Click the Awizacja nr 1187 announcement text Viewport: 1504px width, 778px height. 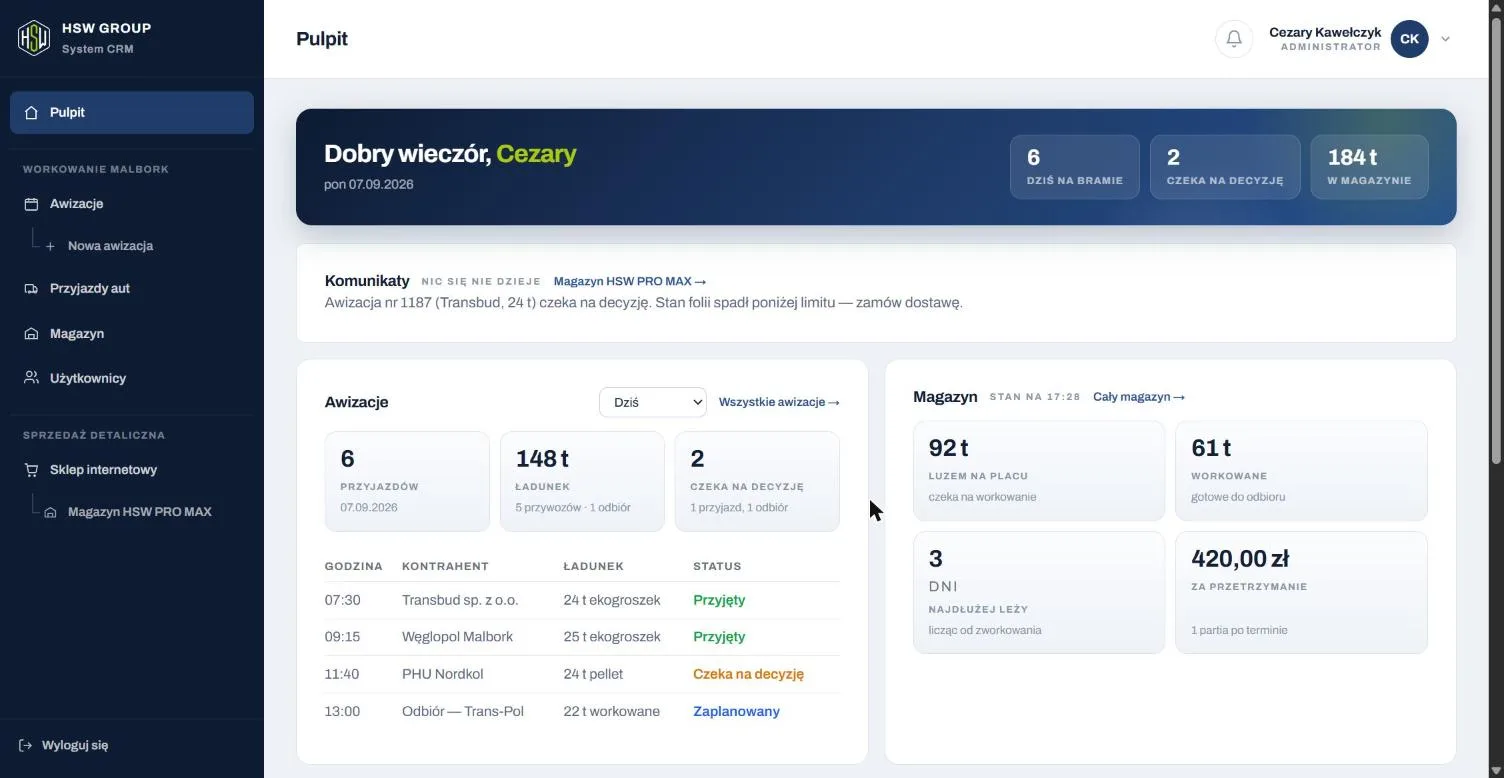point(644,302)
